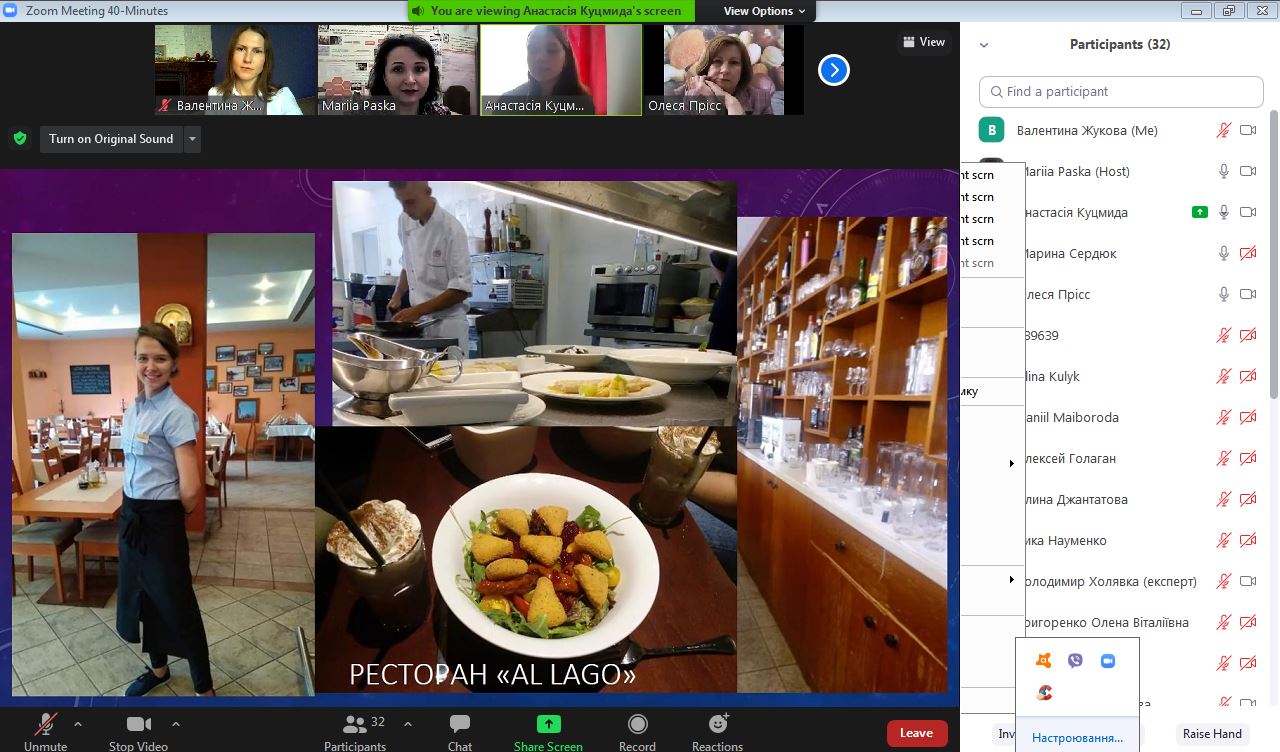Screen dimensions: 1280x752
Task: Click the Avast icon in tray popup
Action: coord(1044,661)
